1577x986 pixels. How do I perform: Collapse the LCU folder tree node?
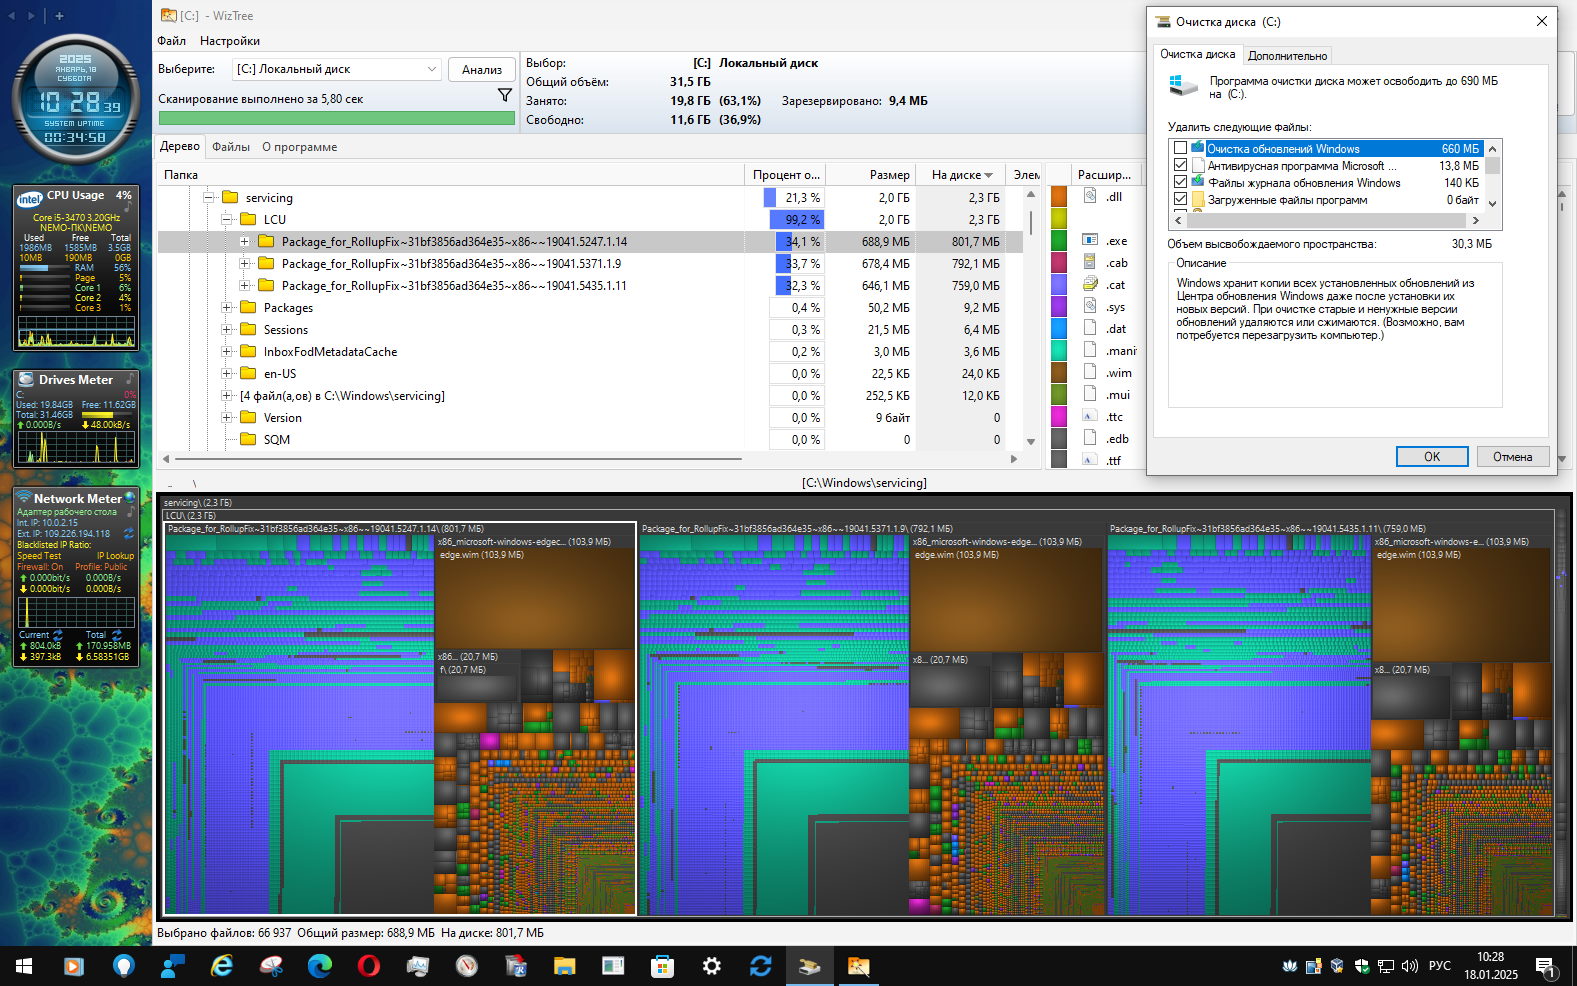227,219
